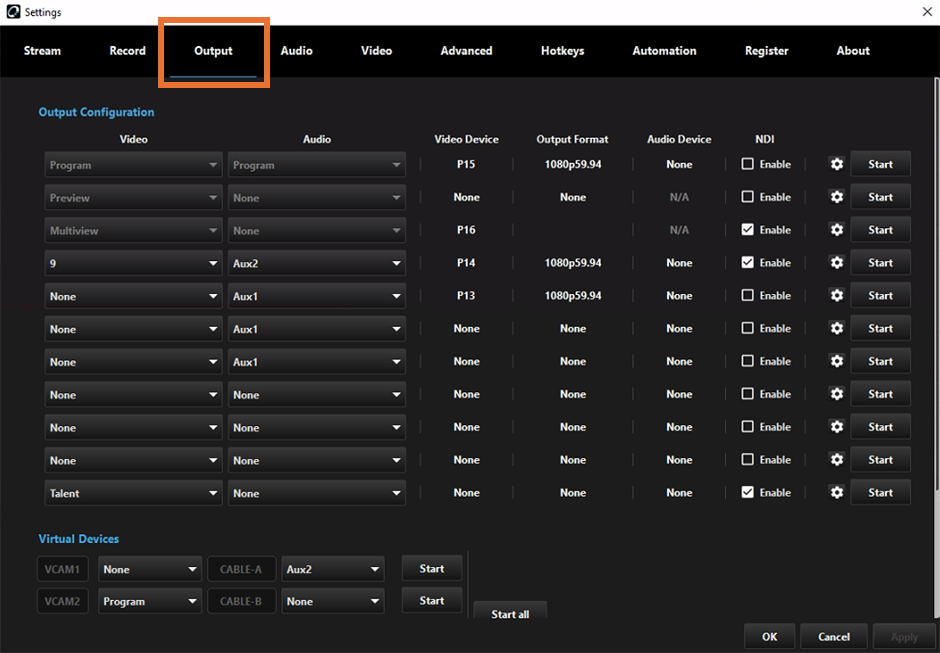Image resolution: width=940 pixels, height=653 pixels.
Task: Click the gear icon for Multiview output
Action: click(x=836, y=230)
